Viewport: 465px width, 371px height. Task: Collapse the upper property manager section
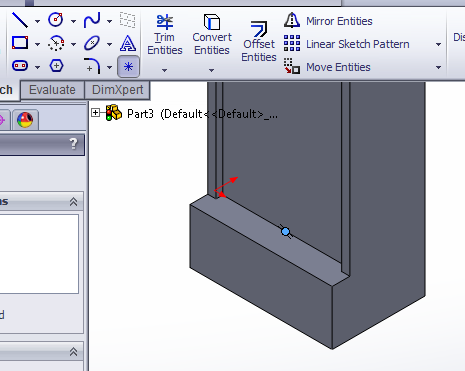pos(73,202)
